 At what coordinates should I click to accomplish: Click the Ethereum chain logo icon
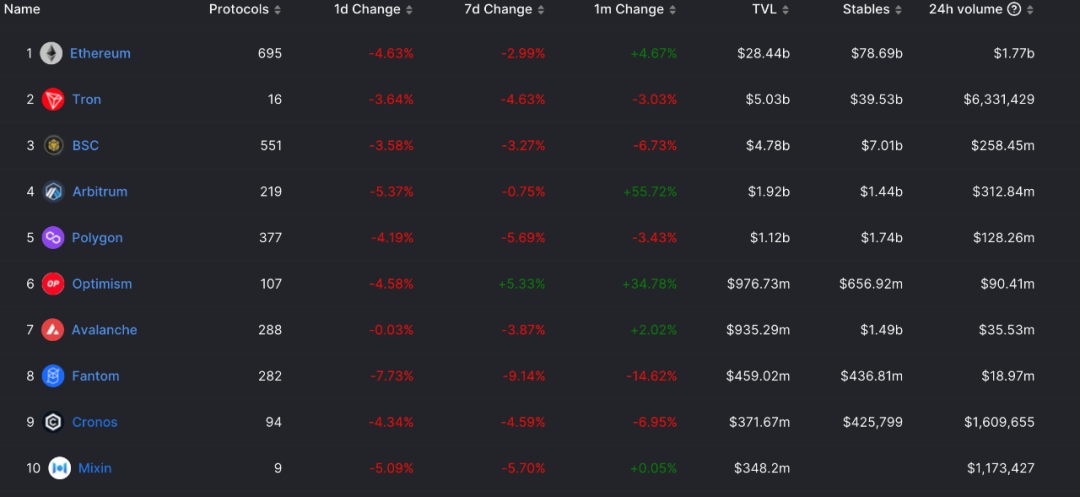(51, 53)
